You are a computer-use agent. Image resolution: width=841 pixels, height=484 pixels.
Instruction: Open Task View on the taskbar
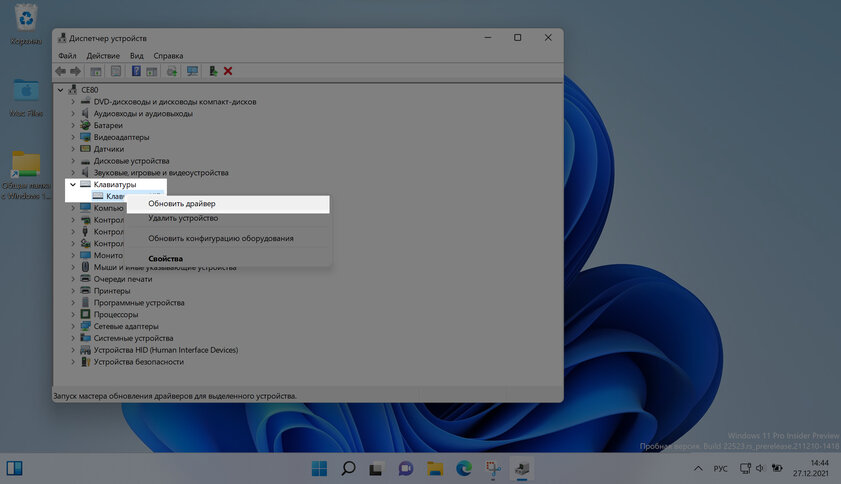click(x=376, y=468)
